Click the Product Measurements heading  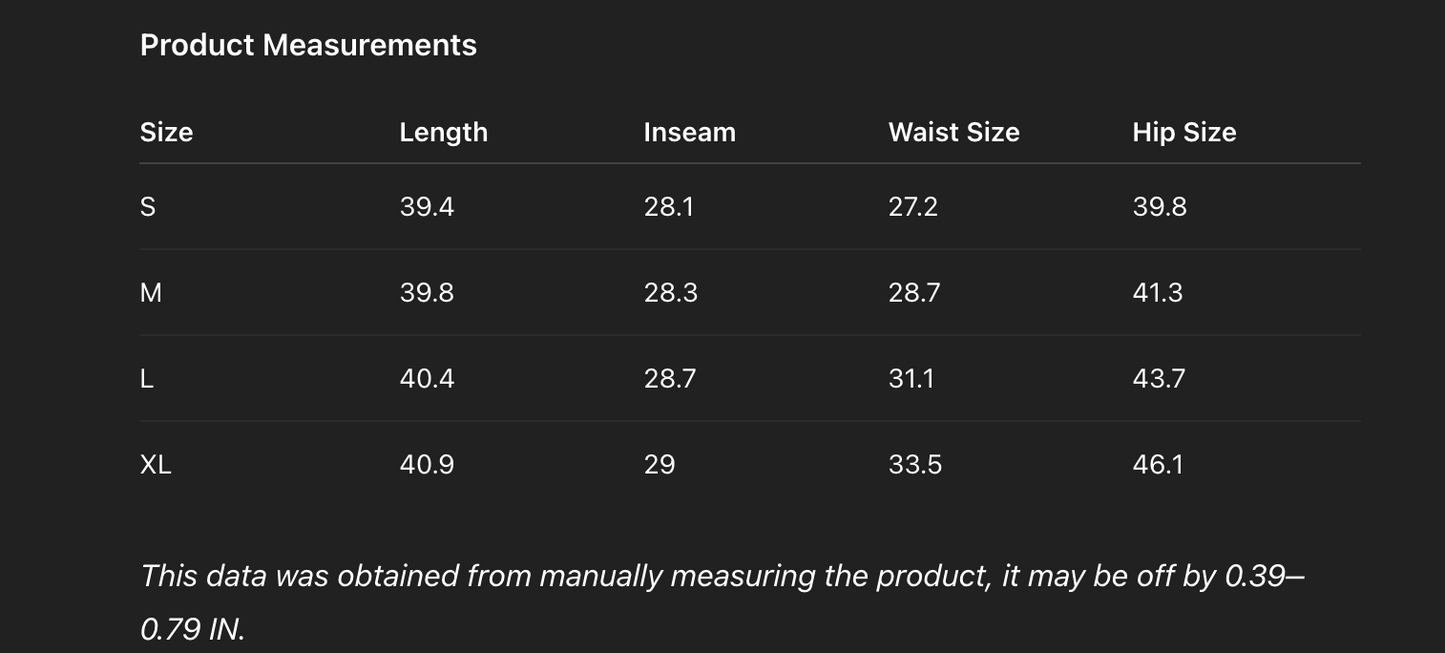[308, 45]
